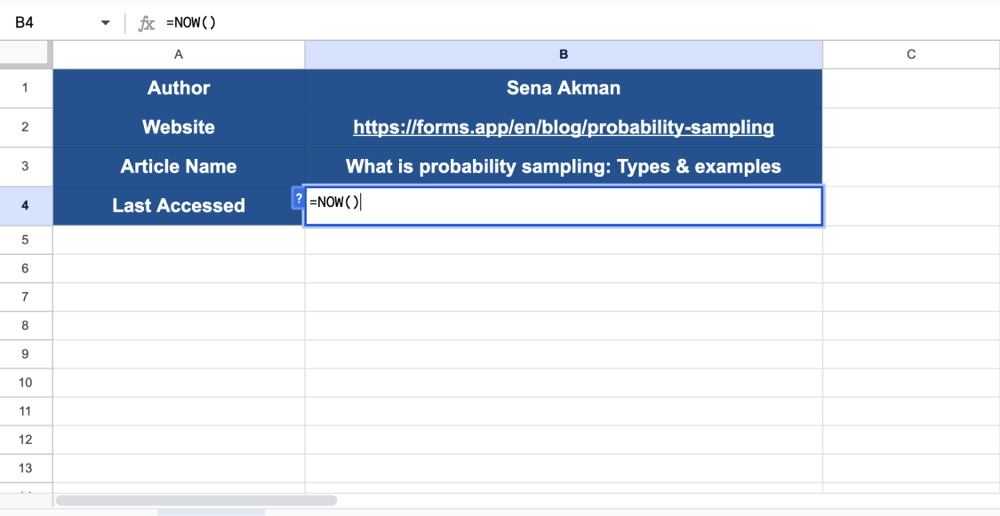Screen dimensions: 1000x516
Task: Open the name box dropdown arrow
Action: click(105, 23)
